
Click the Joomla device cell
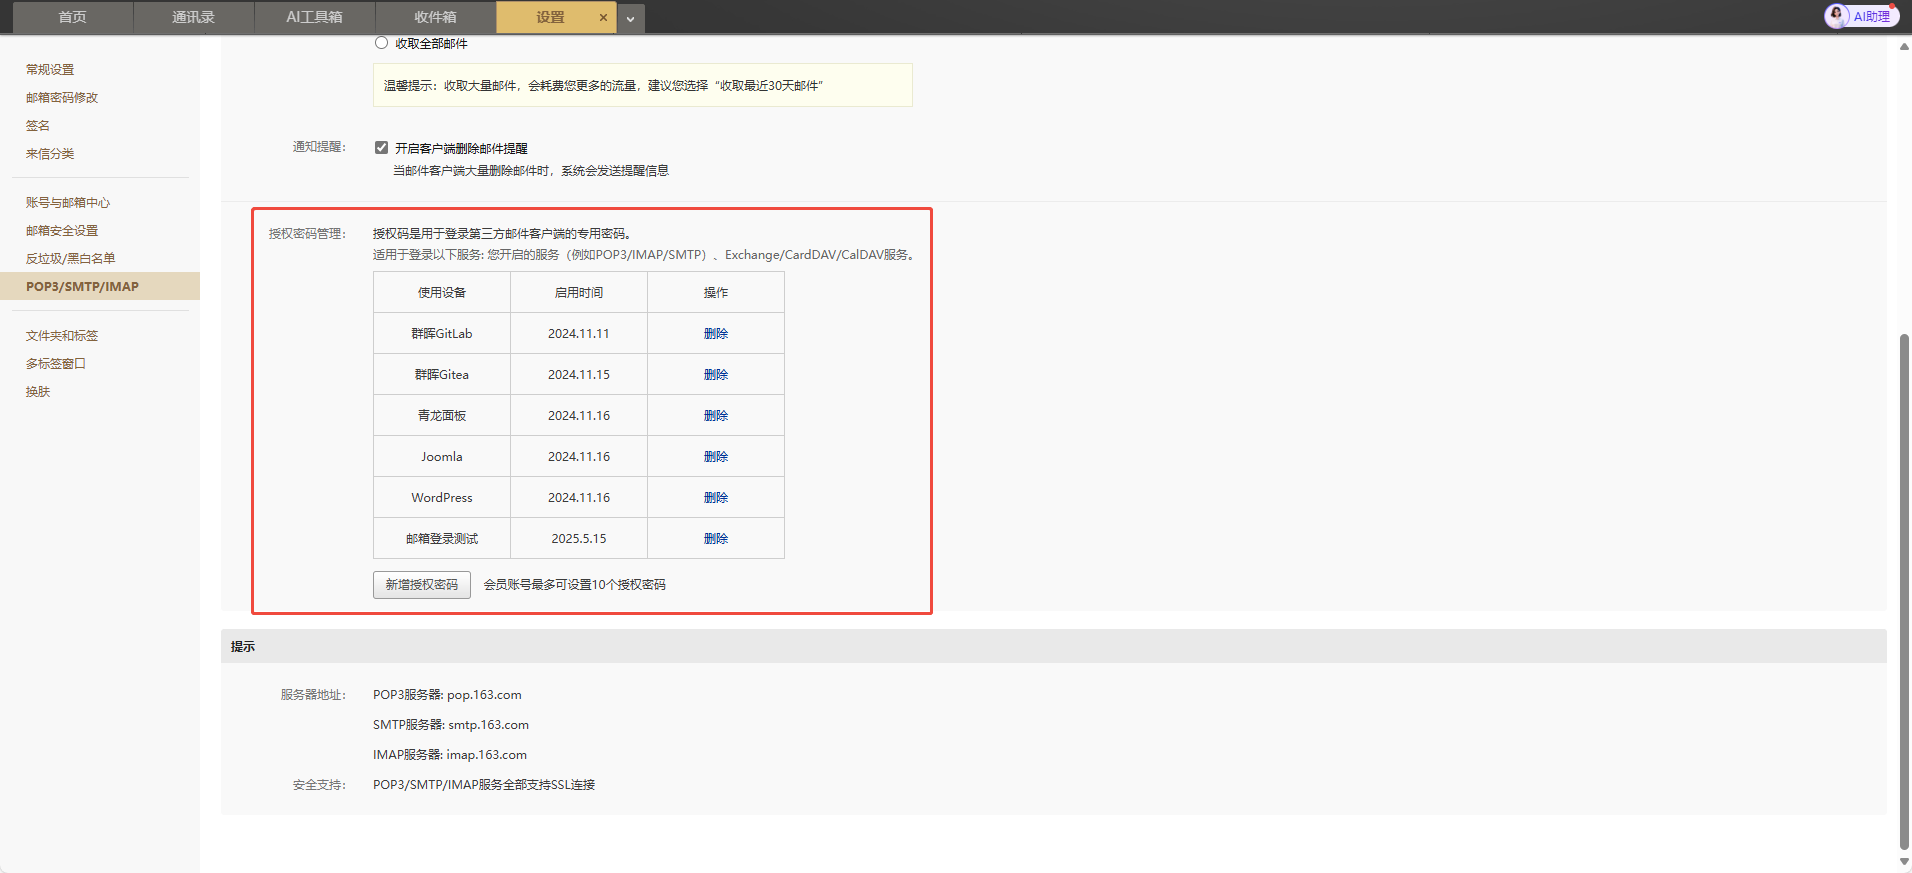click(442, 457)
